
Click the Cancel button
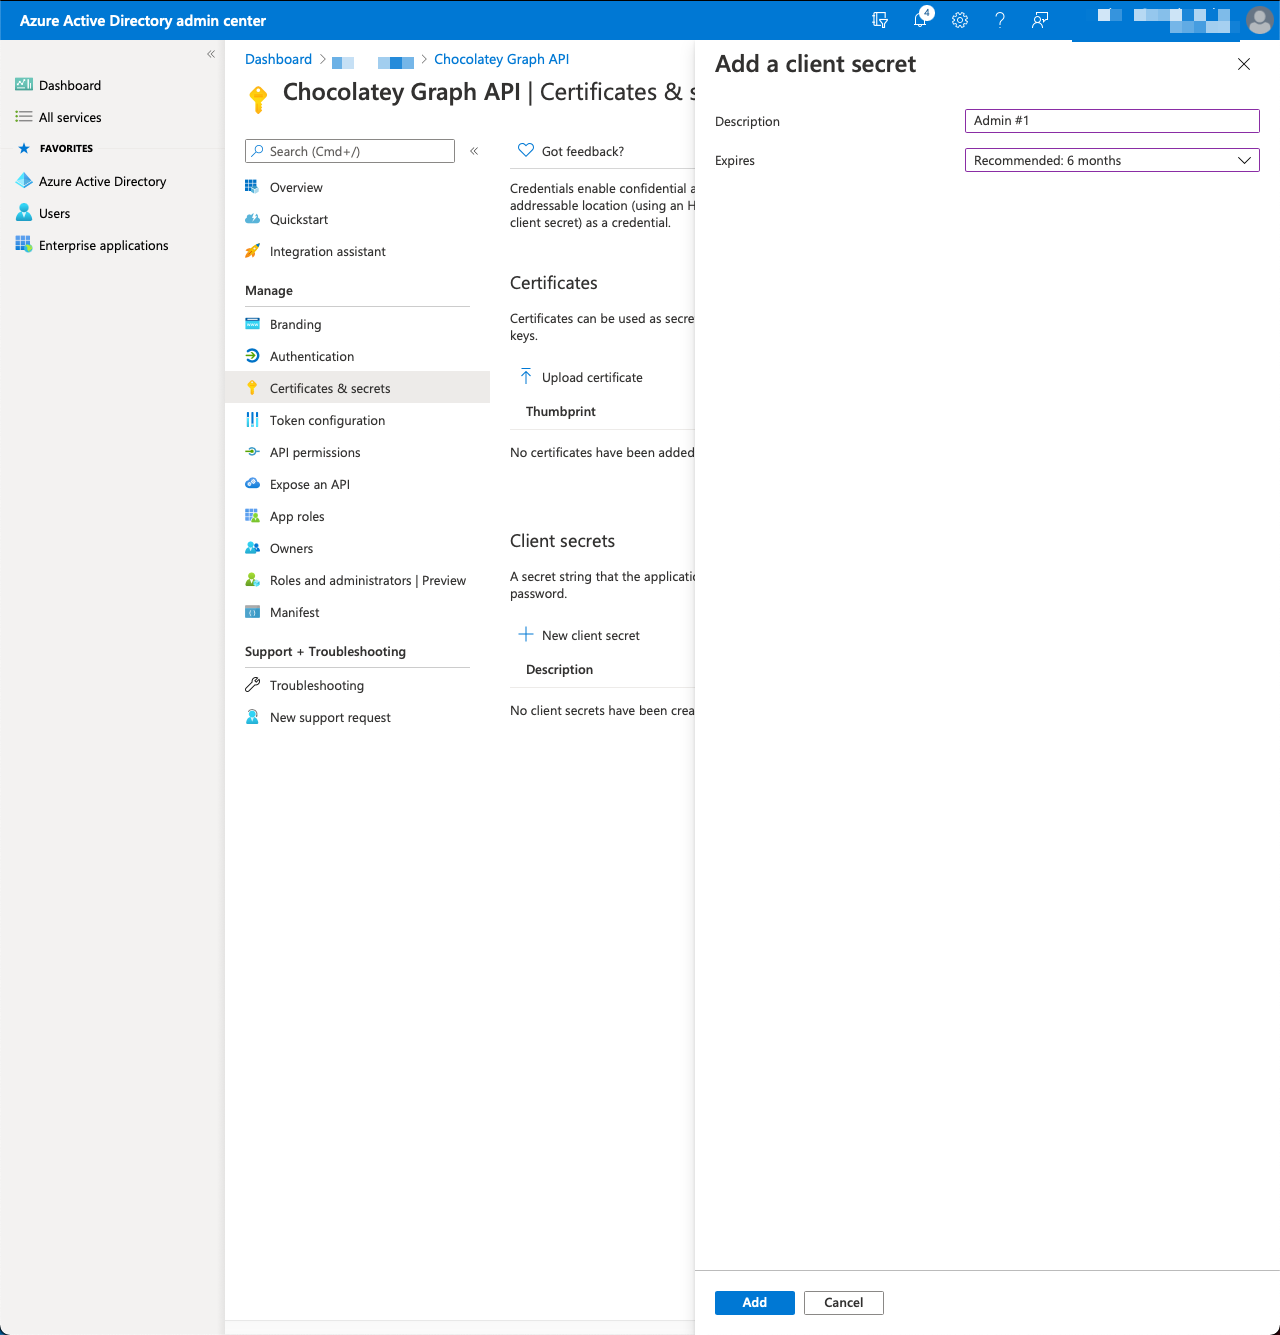(x=844, y=1303)
